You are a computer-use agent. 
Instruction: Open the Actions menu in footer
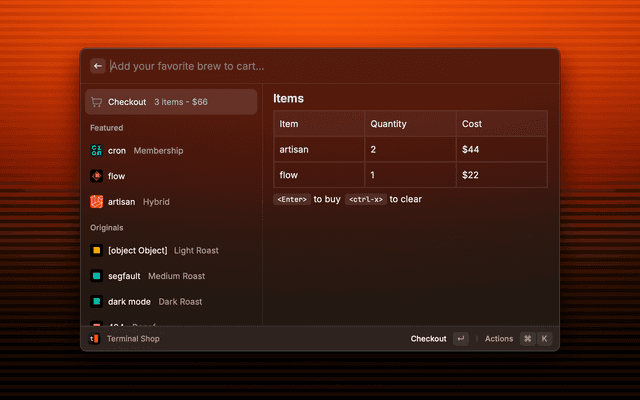(x=498, y=339)
